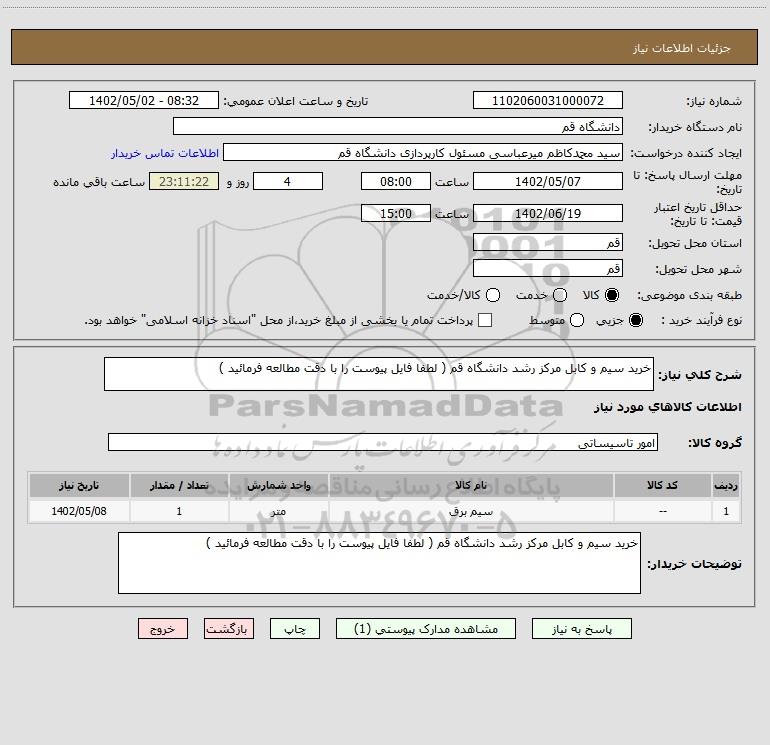Choose the متوسط purchase type radio
770x745 pixels.
pos(577,320)
